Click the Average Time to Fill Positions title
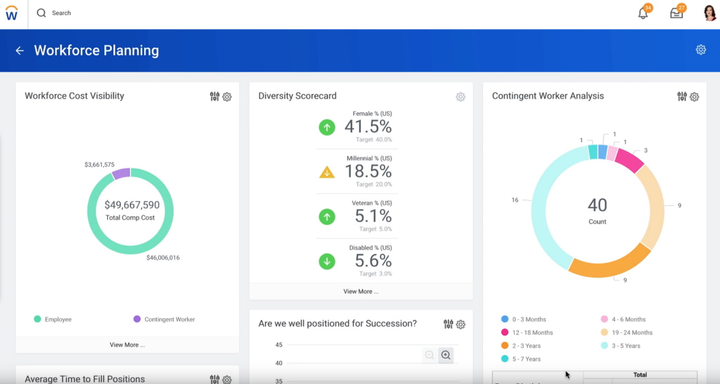Image resolution: width=720 pixels, height=384 pixels. pyautogui.click(x=85, y=379)
